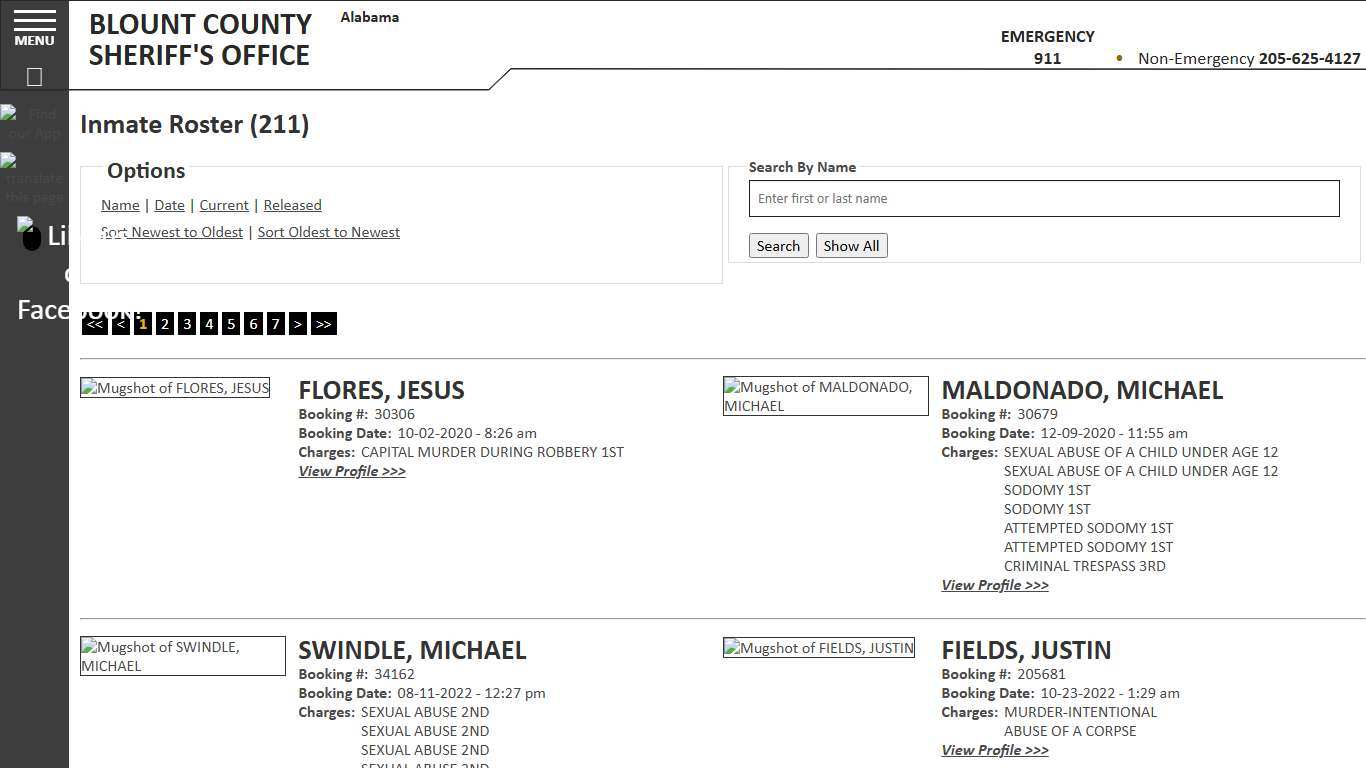Jump to first page using << control
This screenshot has width=1366, height=768.
(x=94, y=323)
